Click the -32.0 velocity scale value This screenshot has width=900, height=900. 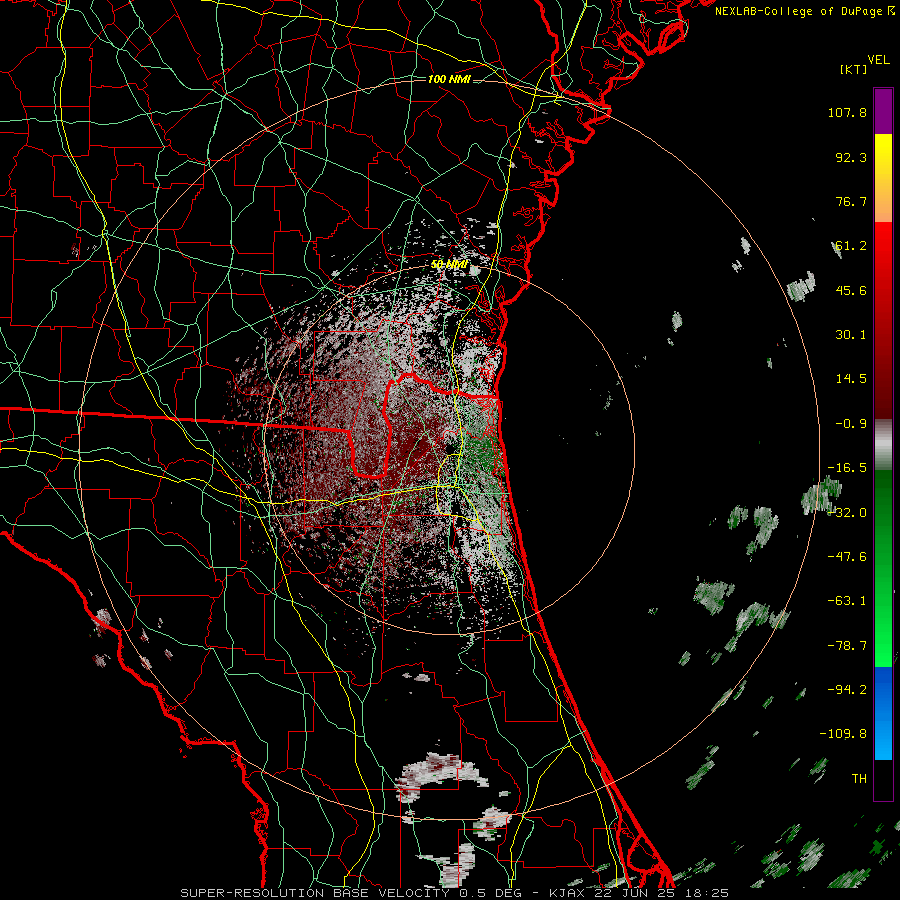tap(847, 513)
